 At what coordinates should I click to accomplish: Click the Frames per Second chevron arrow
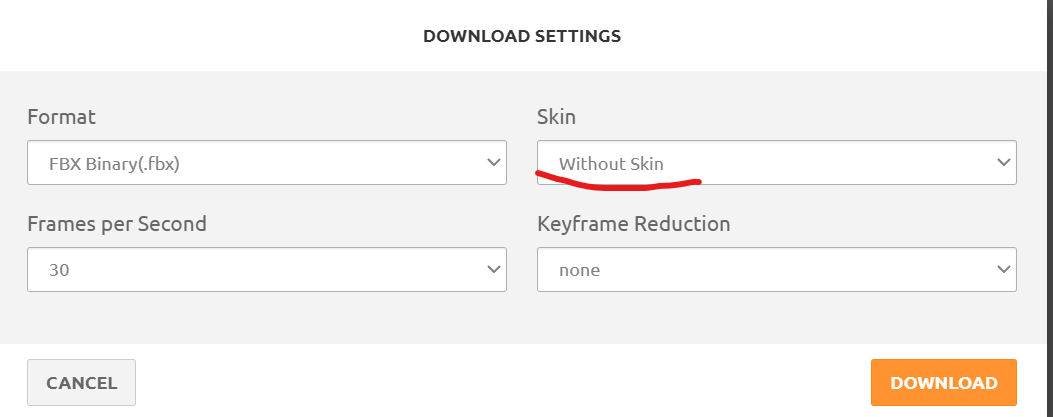[493, 269]
